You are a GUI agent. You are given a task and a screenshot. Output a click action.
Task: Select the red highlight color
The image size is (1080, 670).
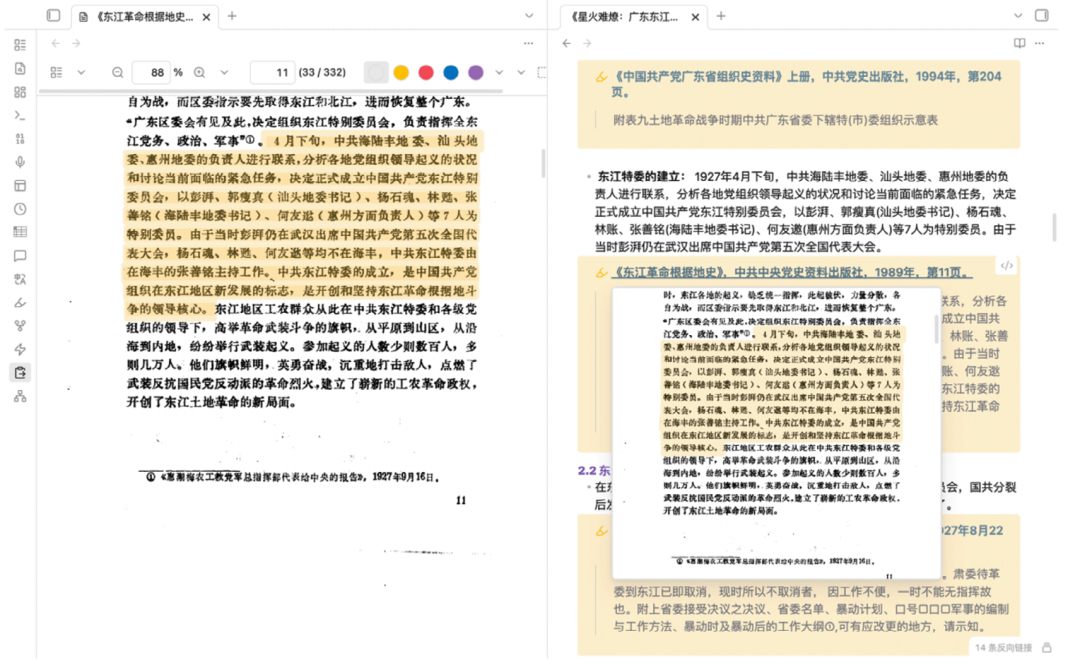pos(426,72)
